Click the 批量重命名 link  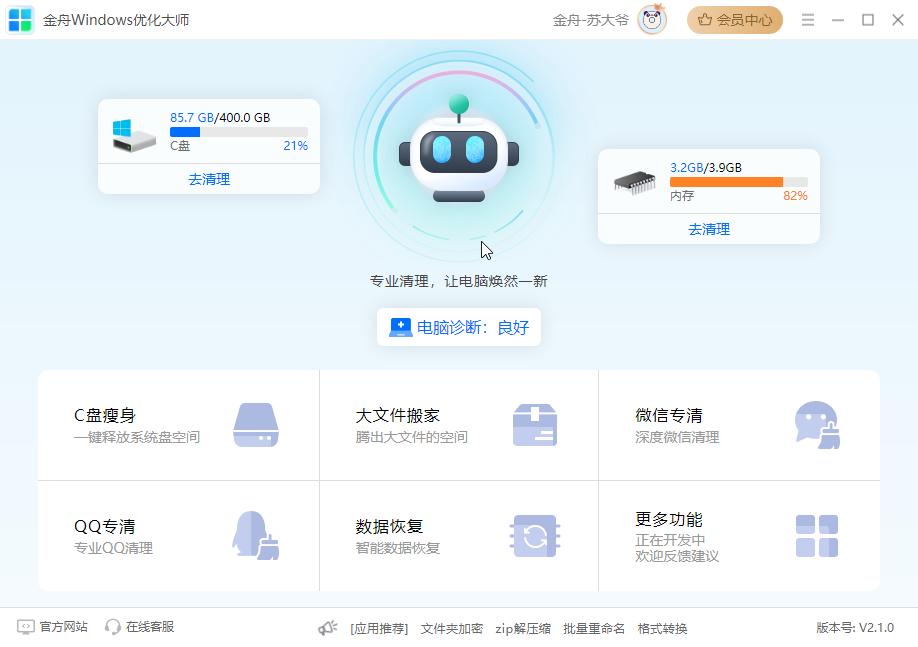pos(594,629)
